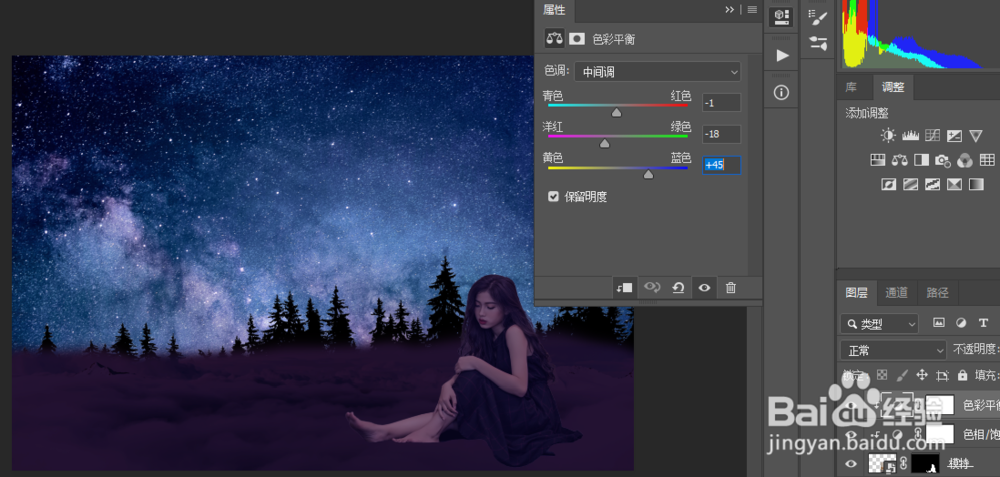The width and height of the screenshot is (1000, 477).
Task: Lock transparent pixels checkerboard icon
Action: click(882, 375)
